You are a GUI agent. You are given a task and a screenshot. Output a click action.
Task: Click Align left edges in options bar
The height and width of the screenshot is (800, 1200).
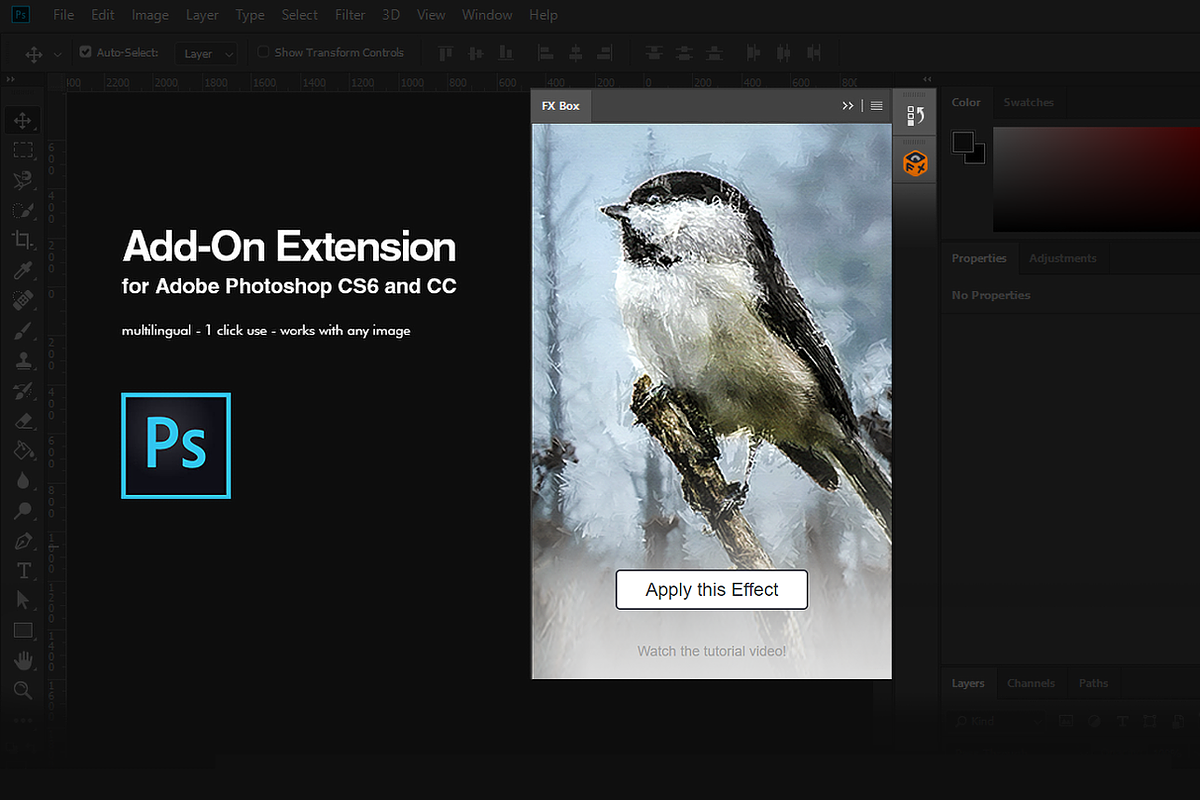click(545, 53)
